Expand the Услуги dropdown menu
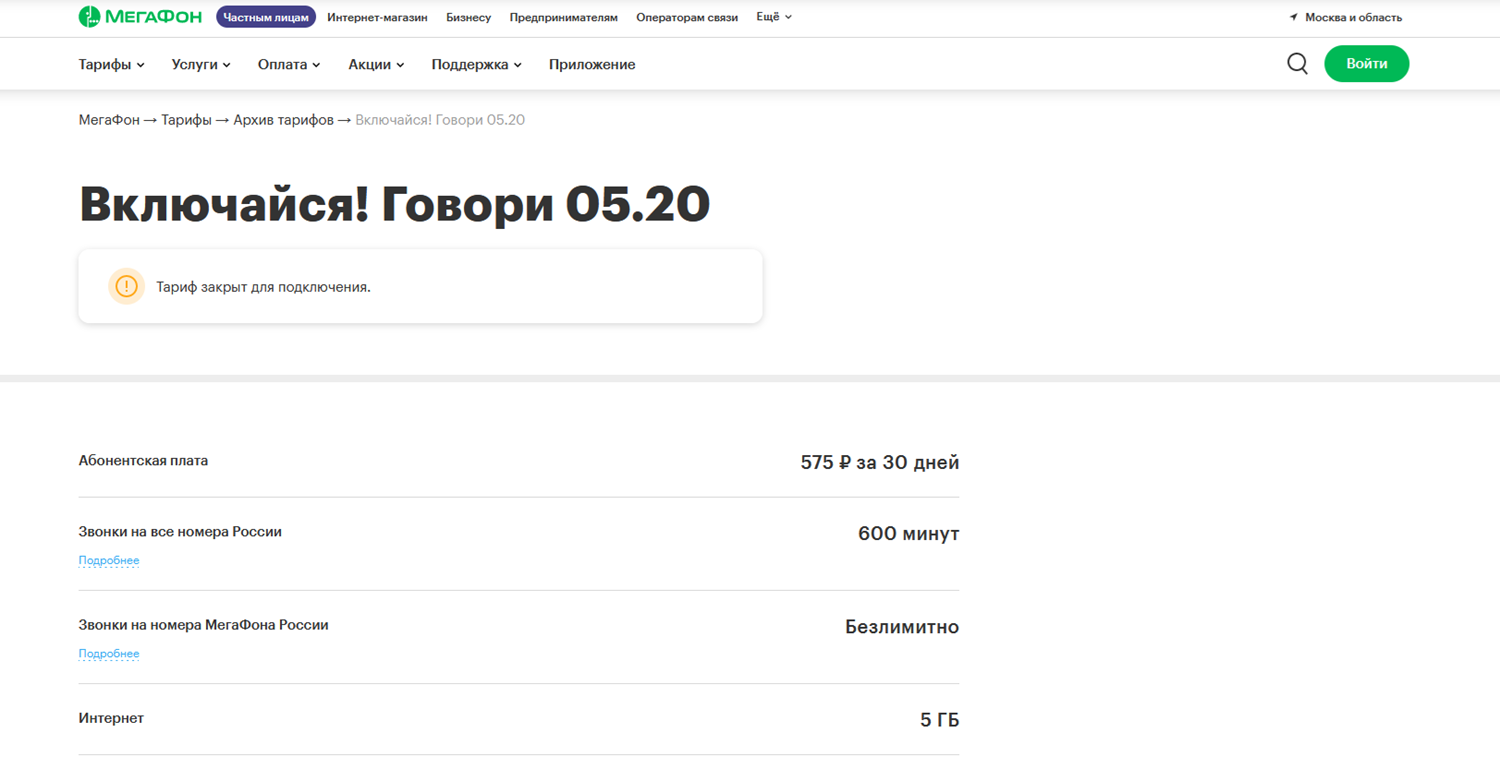Screen dimensions: 1500x769 click(x=201, y=64)
